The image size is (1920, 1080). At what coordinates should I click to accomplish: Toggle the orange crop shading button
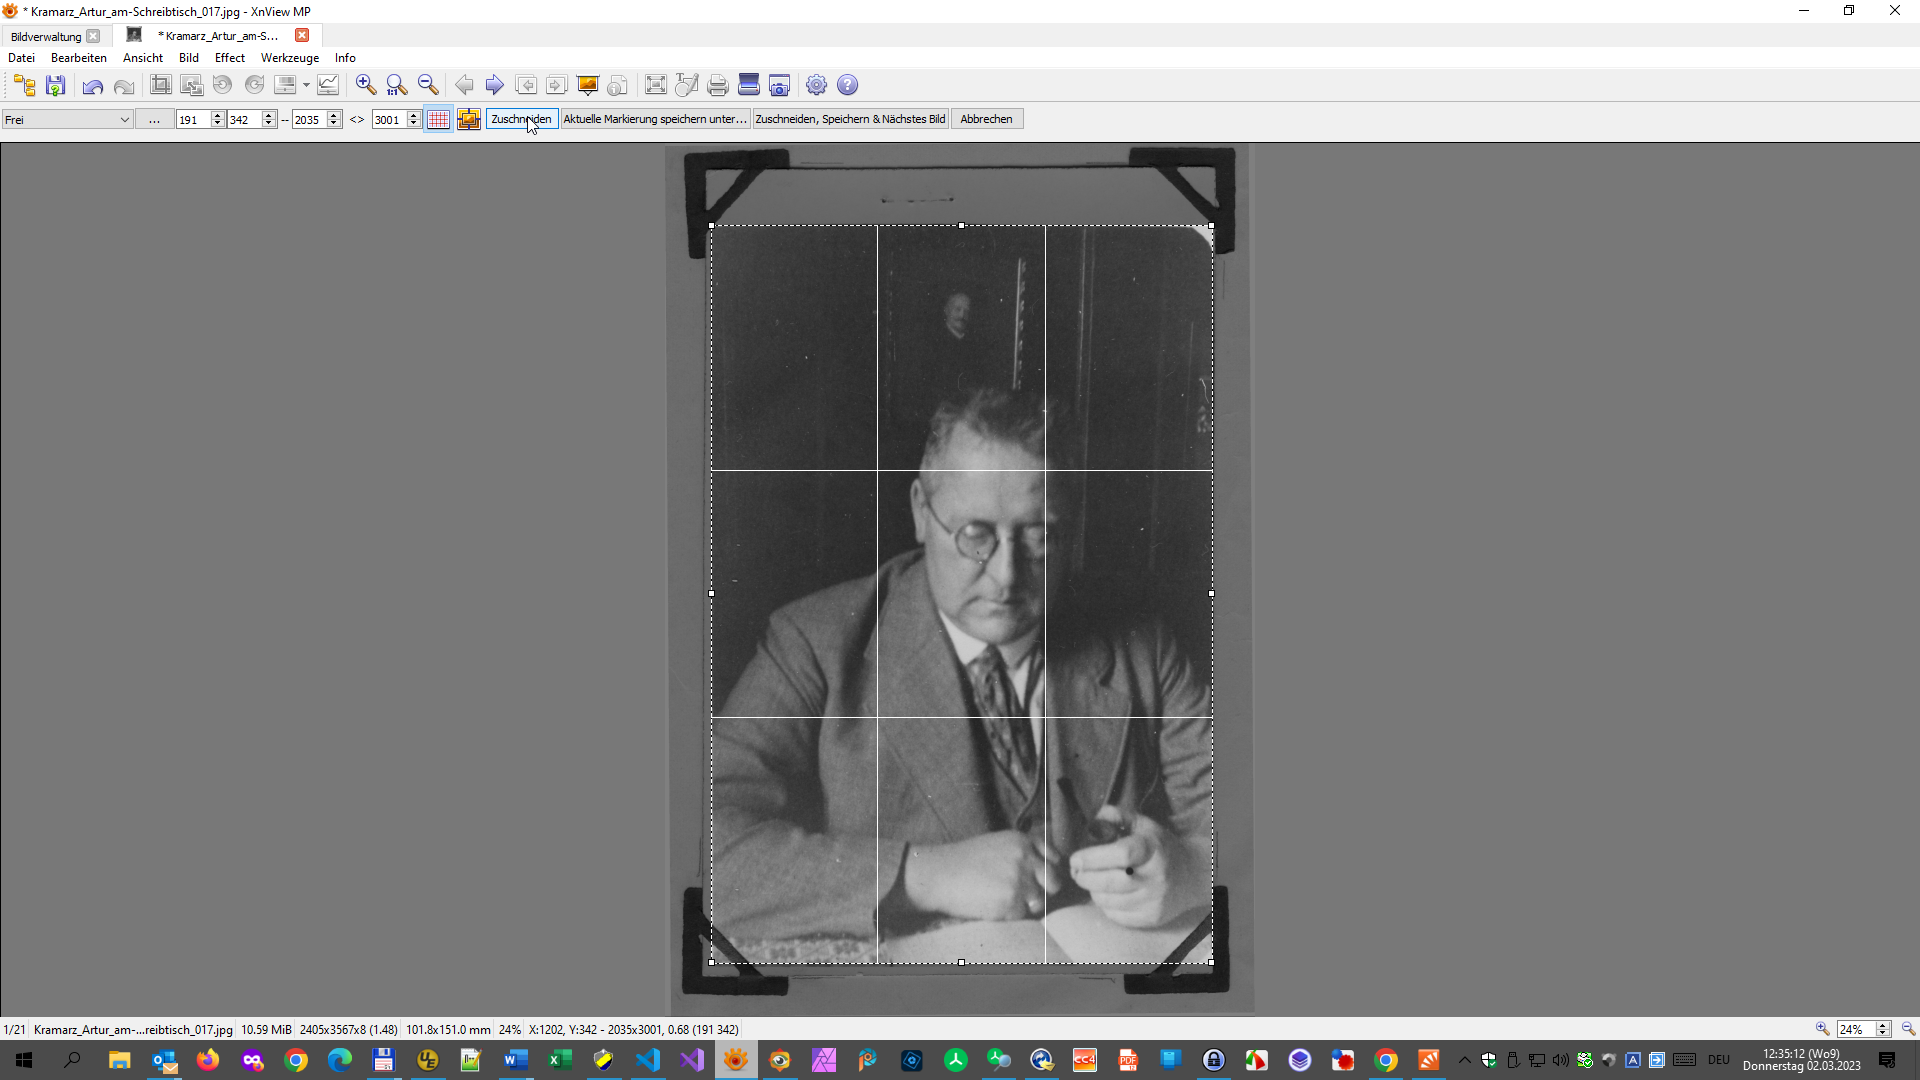[469, 119]
